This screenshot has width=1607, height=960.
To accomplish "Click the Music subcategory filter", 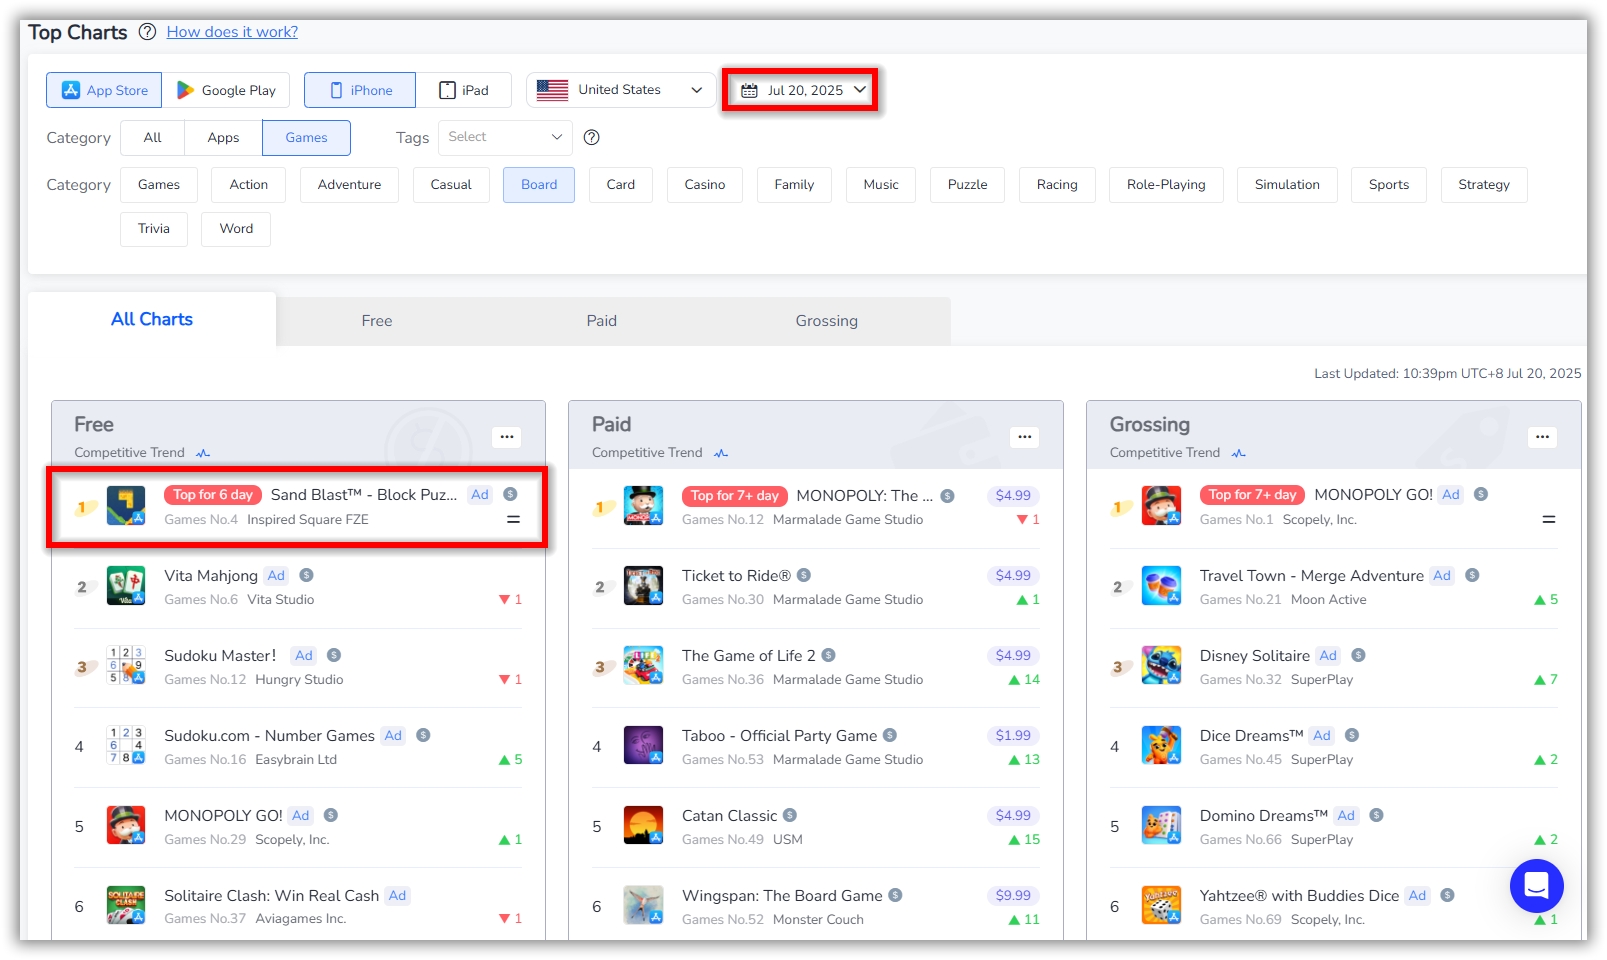I will tap(881, 185).
